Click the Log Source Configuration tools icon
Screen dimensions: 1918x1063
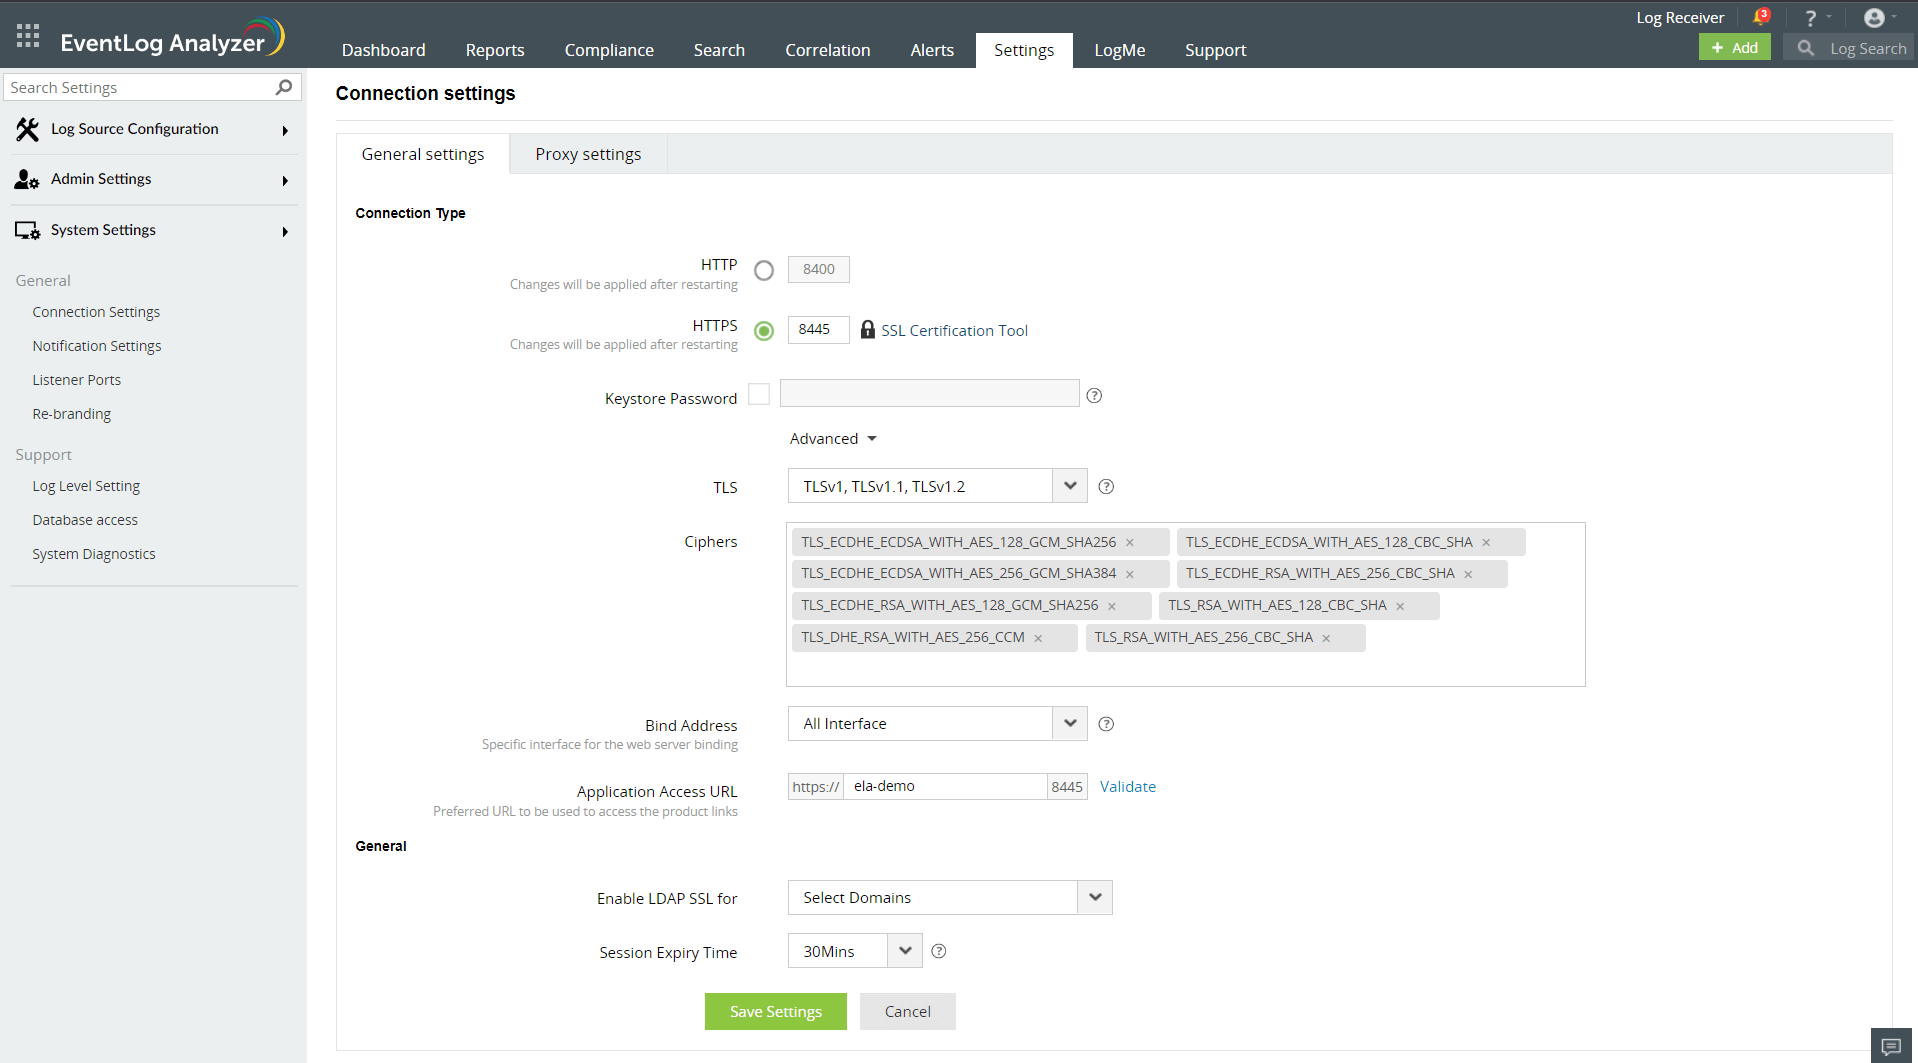pos(27,129)
